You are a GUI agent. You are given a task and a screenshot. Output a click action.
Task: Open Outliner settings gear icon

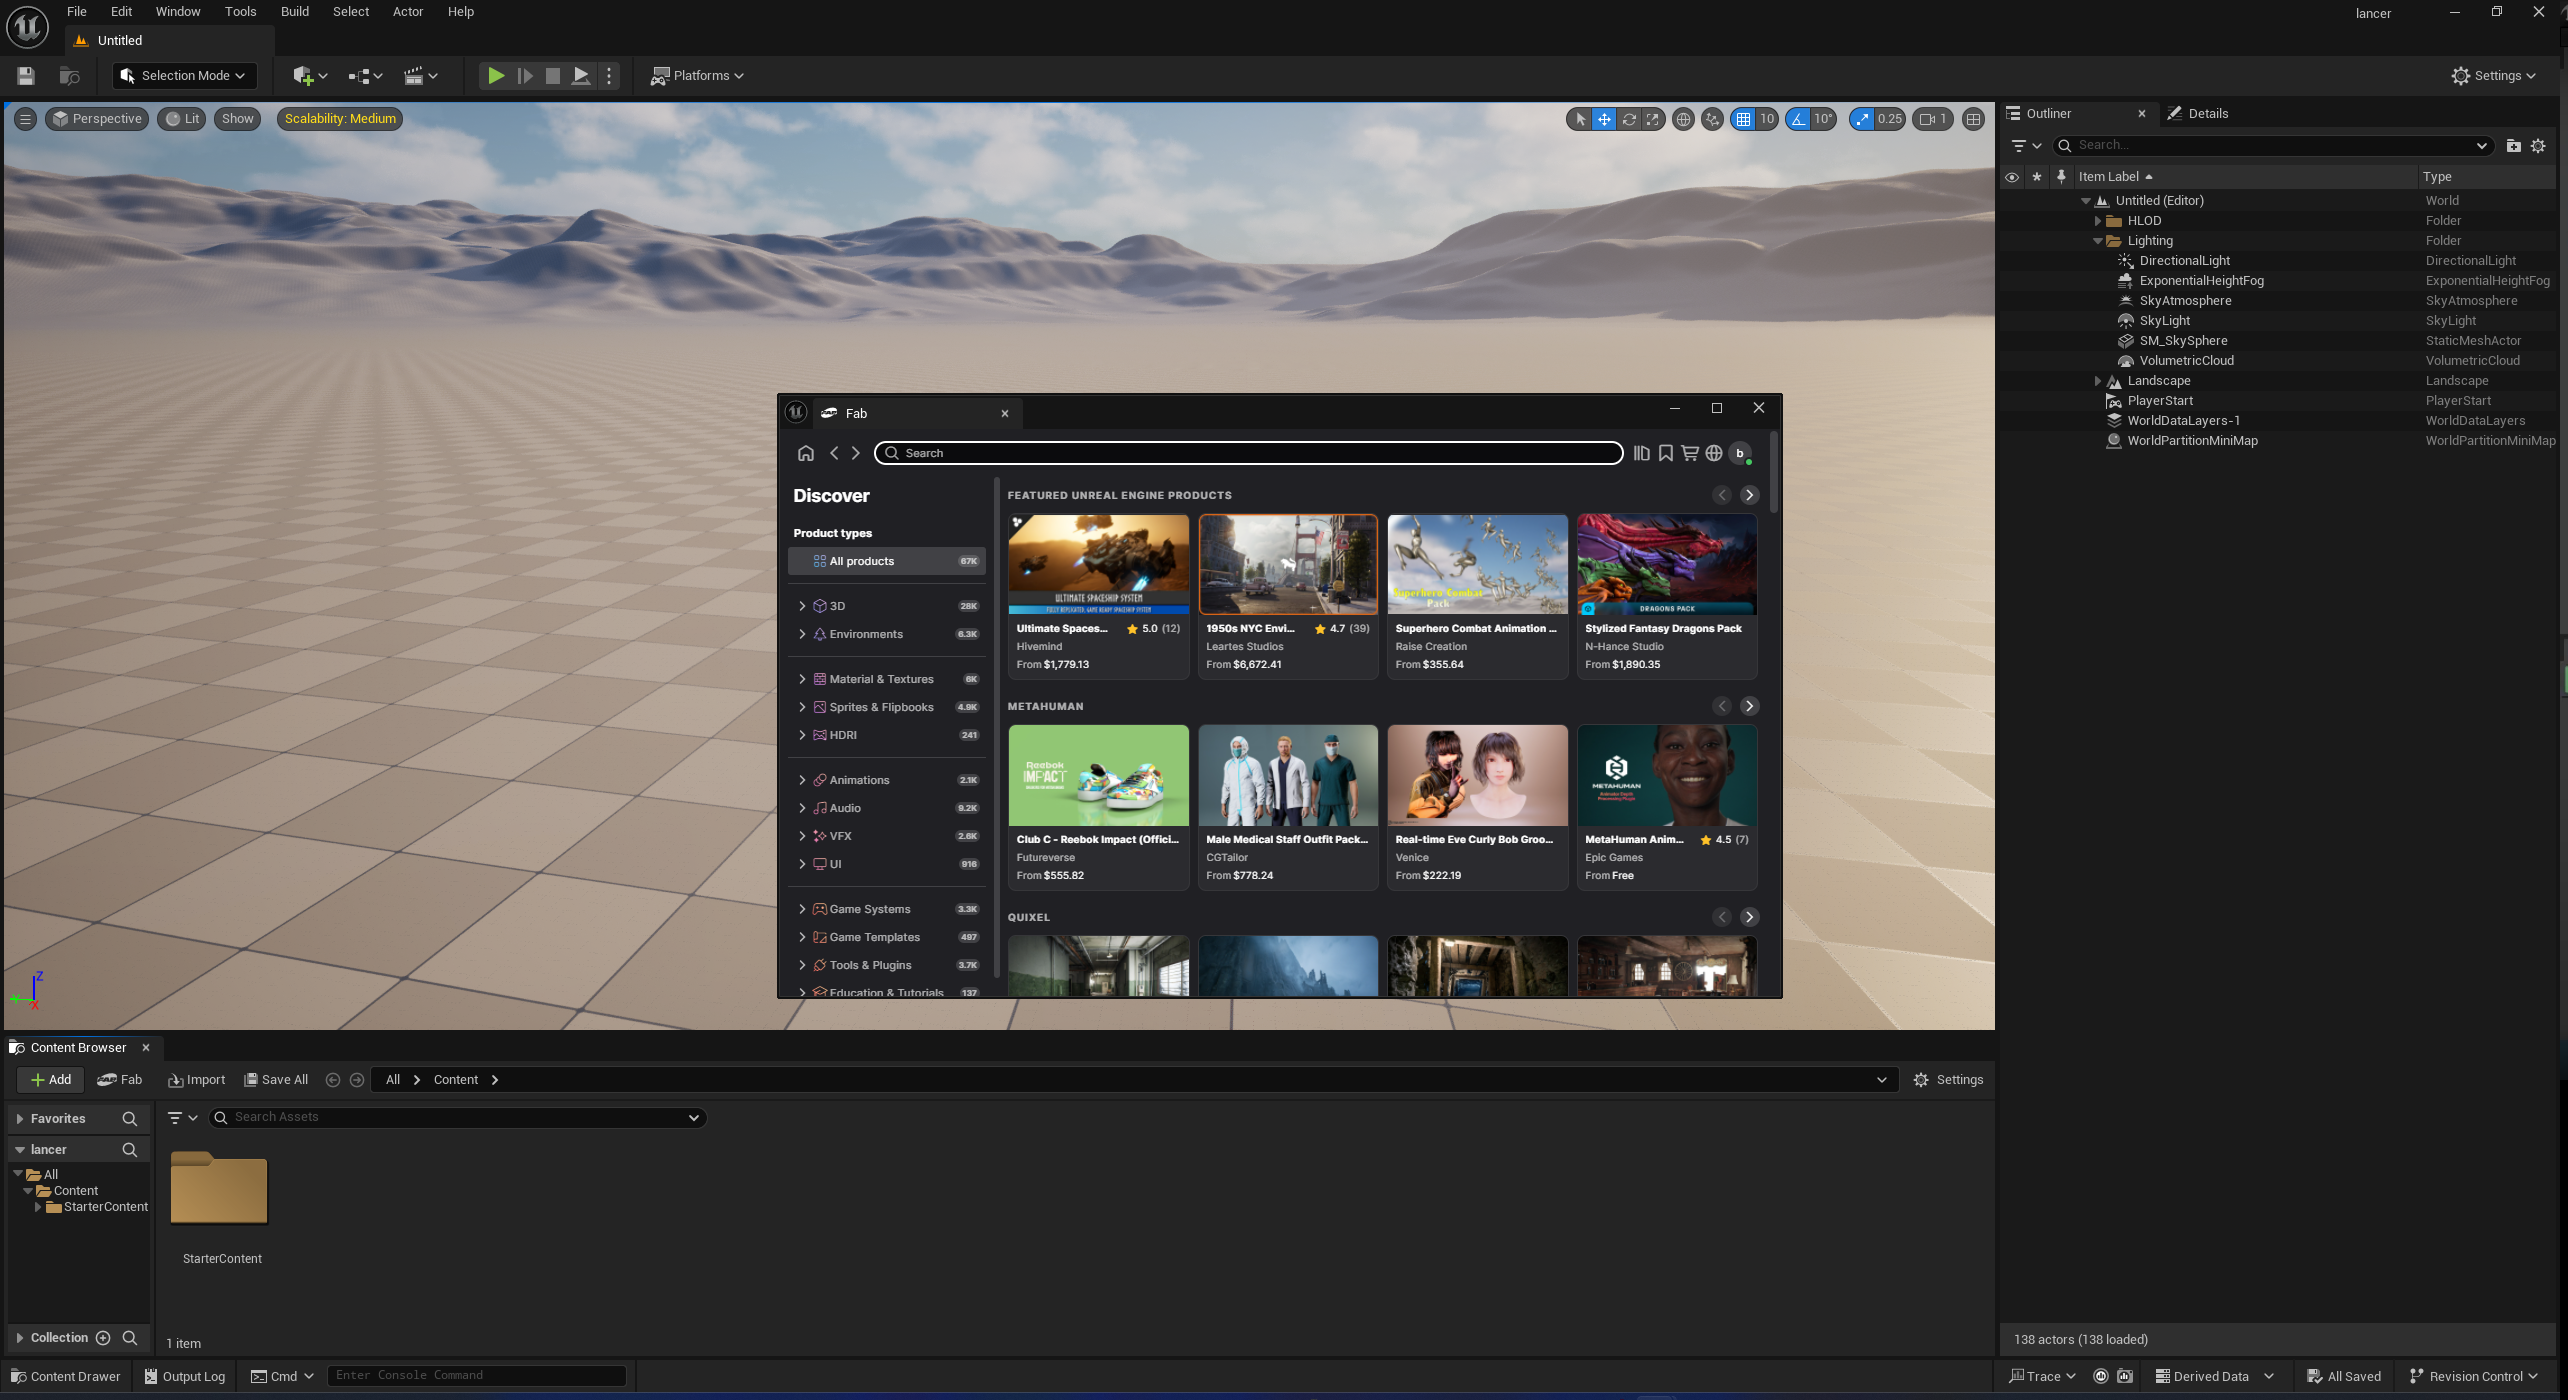tap(2538, 146)
